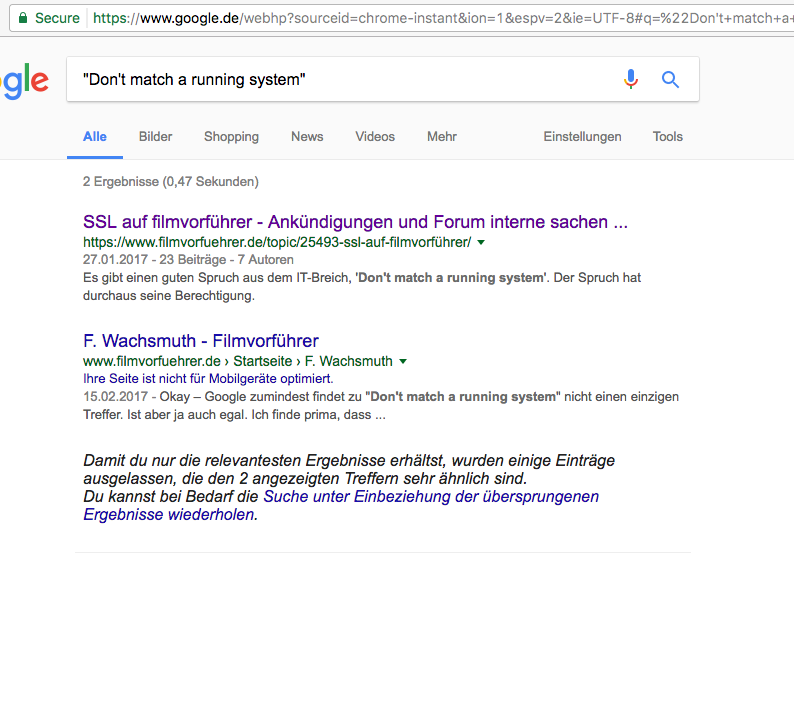
Task: Open the Einstellungen menu
Action: (x=582, y=137)
